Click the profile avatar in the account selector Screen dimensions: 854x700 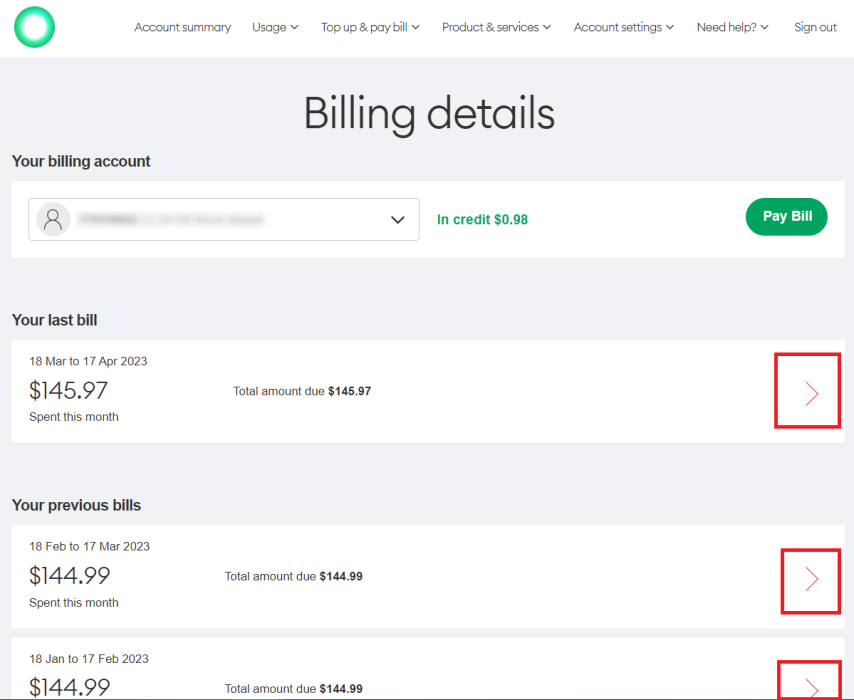click(53, 219)
